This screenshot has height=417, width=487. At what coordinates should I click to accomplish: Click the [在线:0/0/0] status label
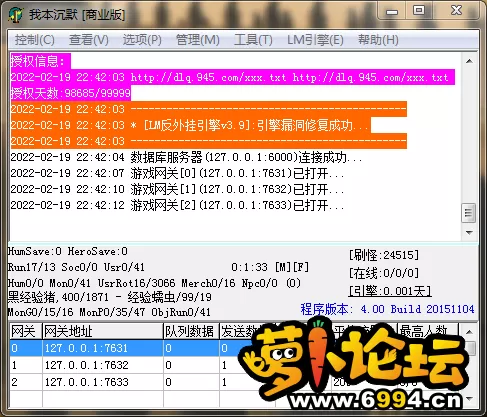[x=384, y=273]
